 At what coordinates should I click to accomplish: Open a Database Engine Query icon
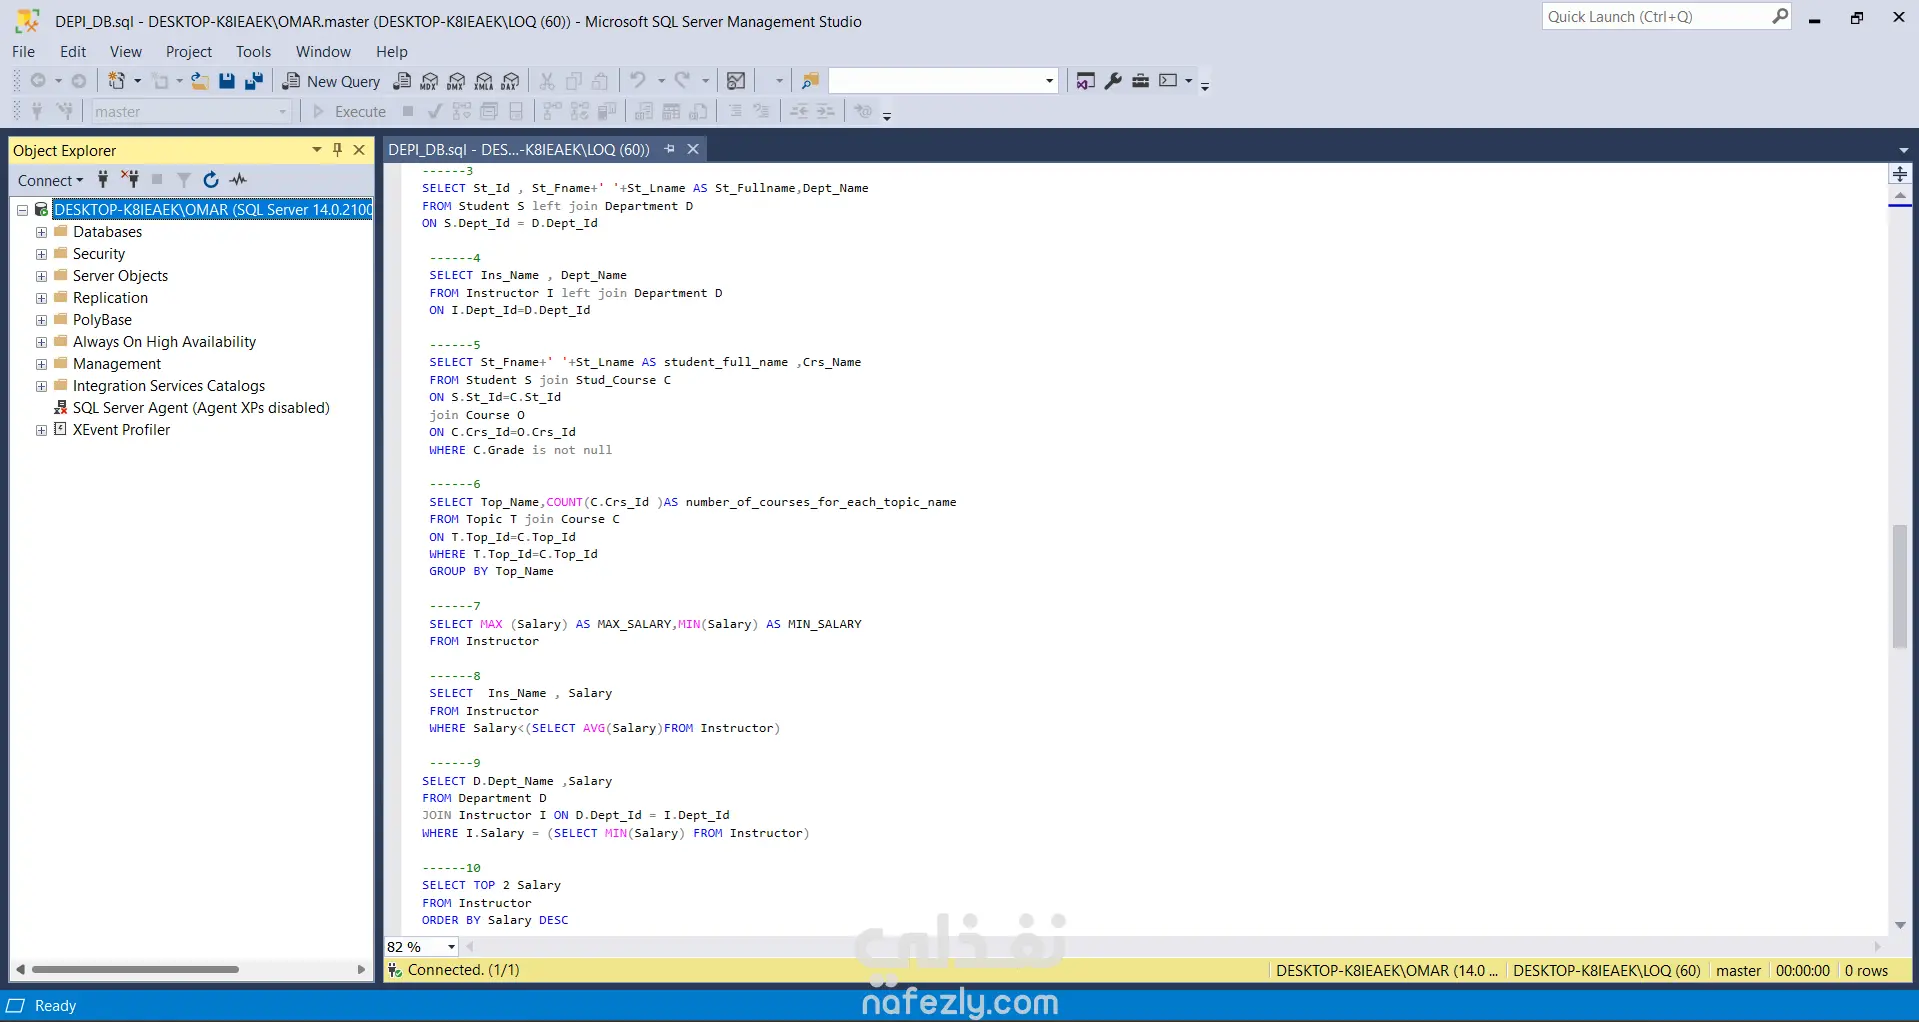pyautogui.click(x=402, y=81)
